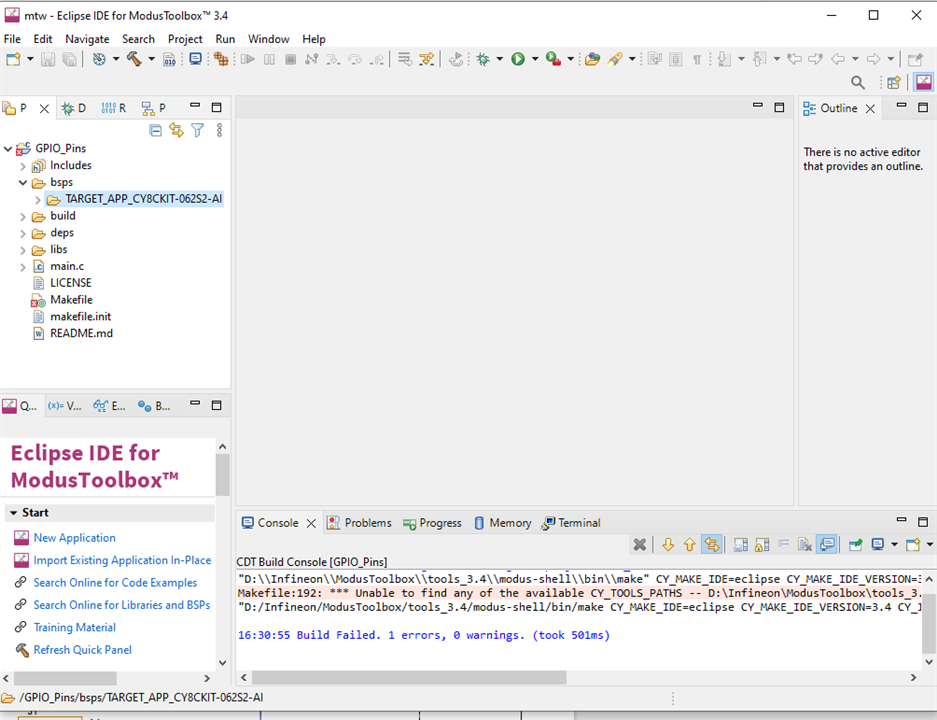Collapse the bsps folder

point(23,182)
